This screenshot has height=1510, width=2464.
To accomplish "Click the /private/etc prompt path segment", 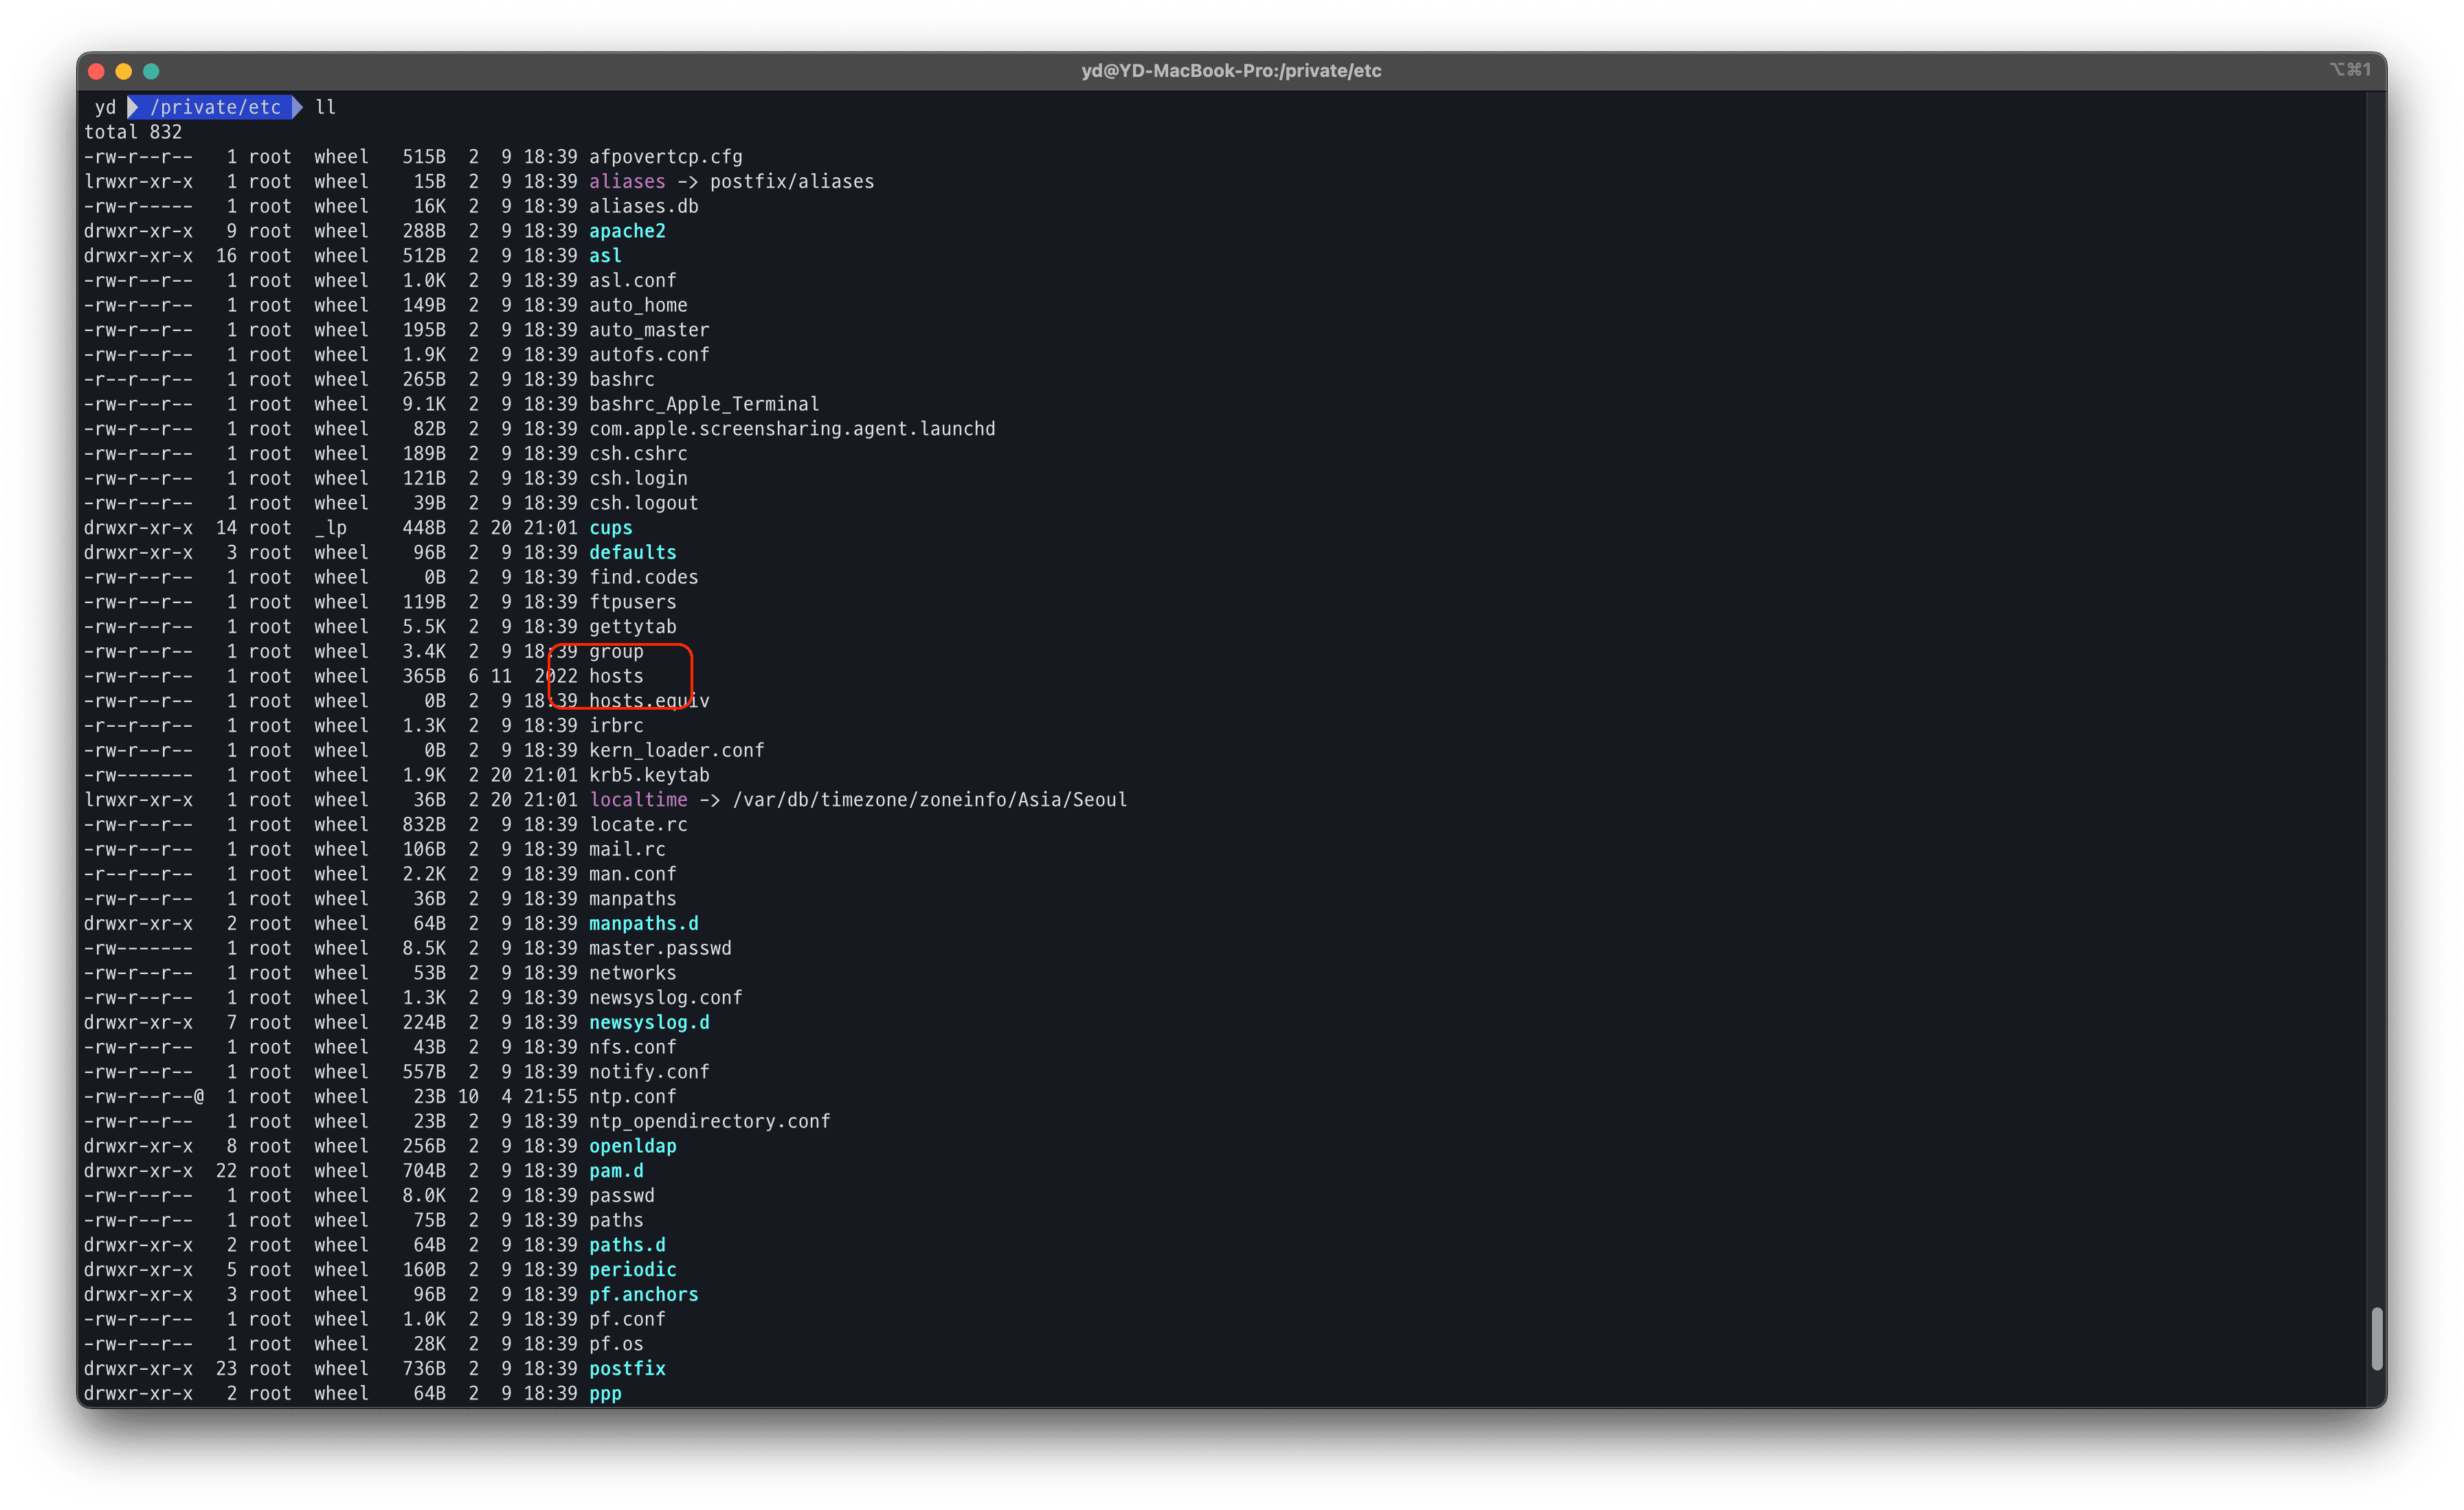I will pos(215,107).
